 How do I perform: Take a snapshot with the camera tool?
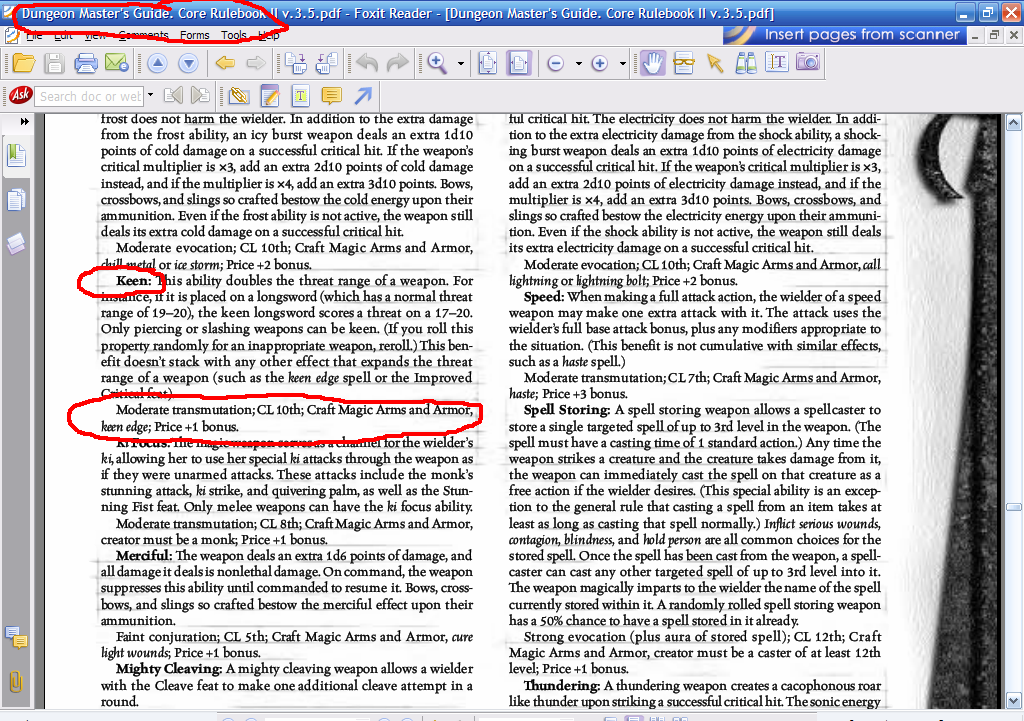808,63
